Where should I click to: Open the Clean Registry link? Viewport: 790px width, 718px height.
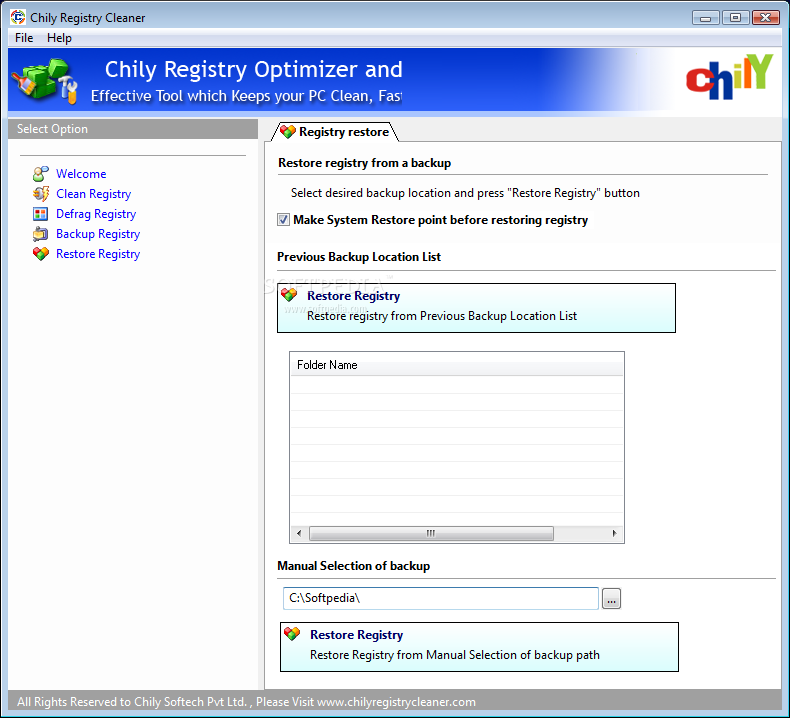pos(94,194)
